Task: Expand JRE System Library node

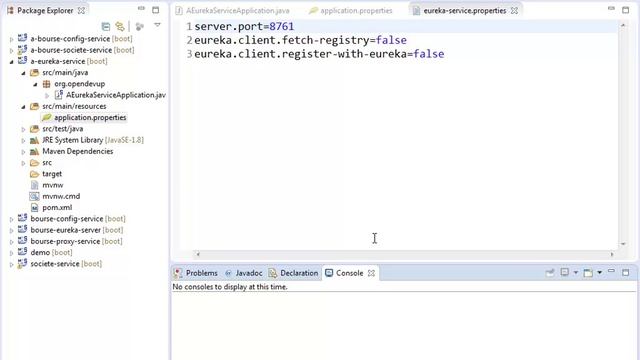Action: coord(23,140)
